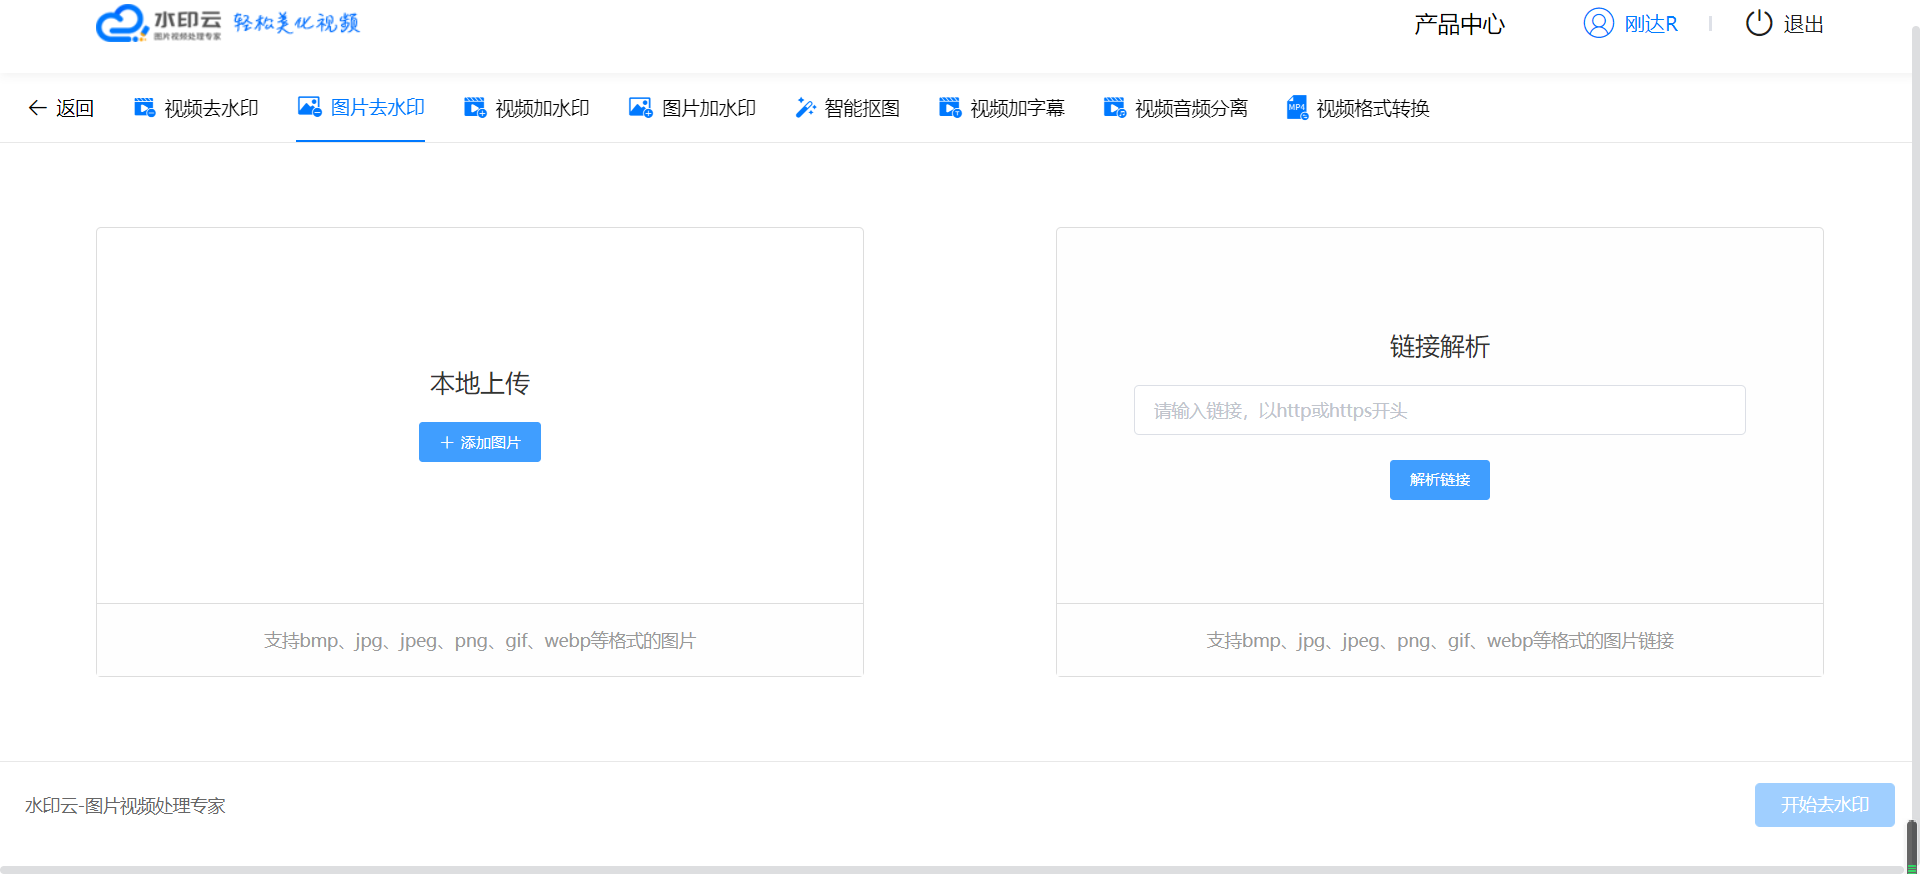Click the 视频加字幕 video icon
This screenshot has width=1920, height=874.
point(950,108)
